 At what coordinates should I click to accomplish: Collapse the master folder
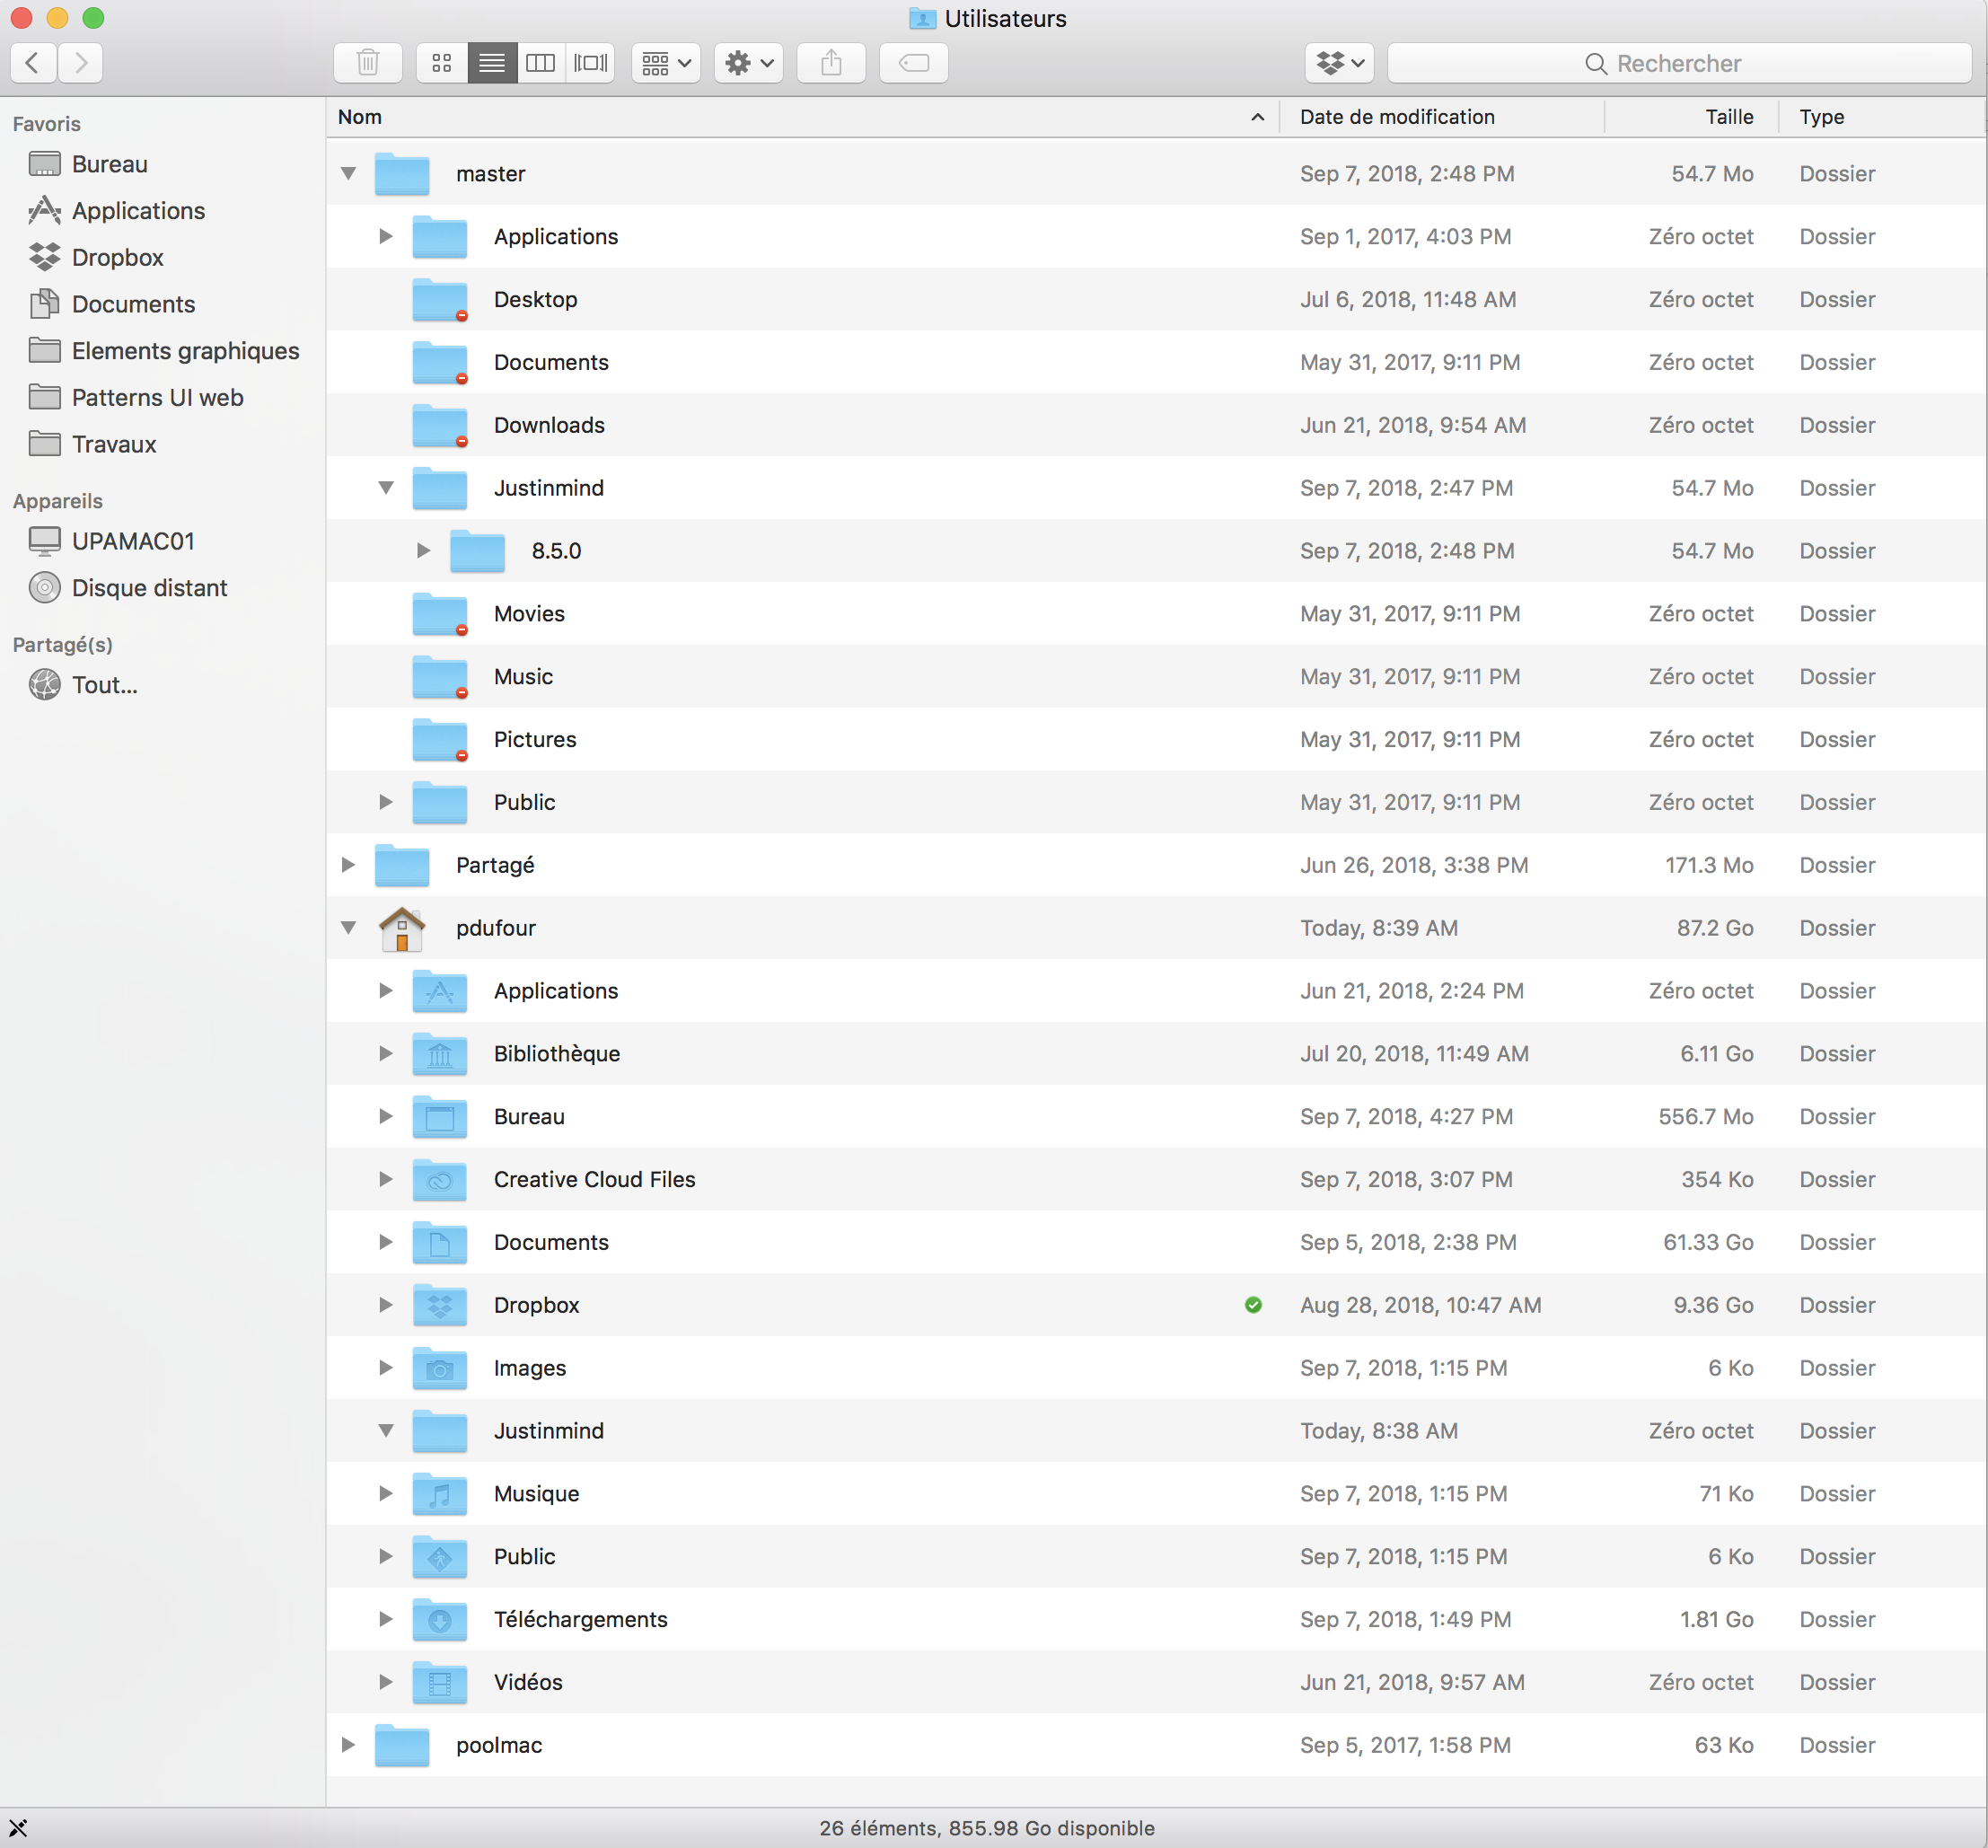pyautogui.click(x=348, y=173)
